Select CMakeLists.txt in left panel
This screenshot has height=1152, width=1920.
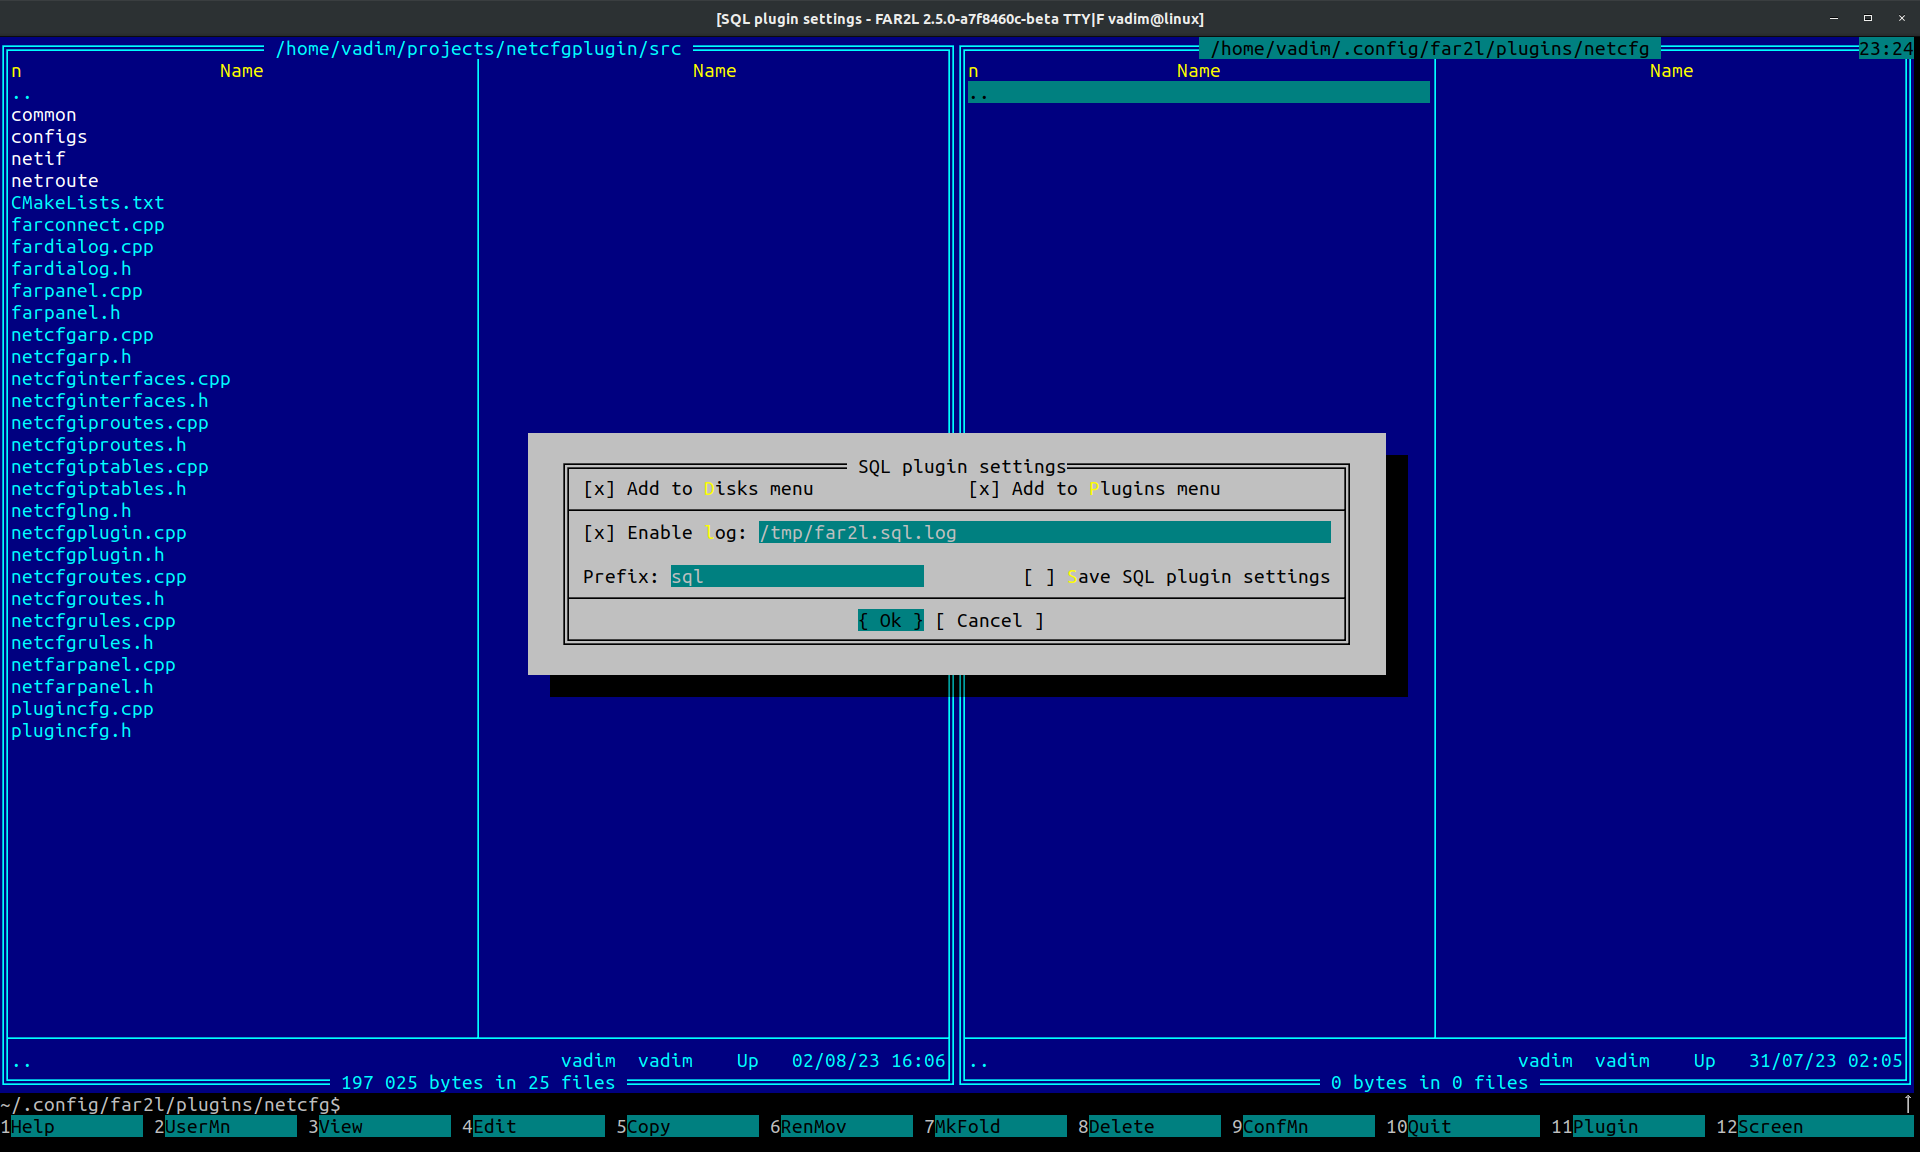87,203
